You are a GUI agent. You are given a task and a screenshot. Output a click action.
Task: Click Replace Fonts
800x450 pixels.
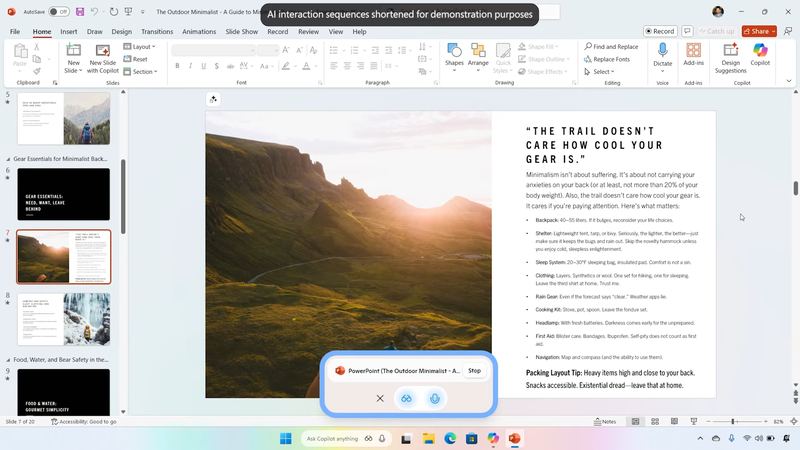[x=607, y=59]
